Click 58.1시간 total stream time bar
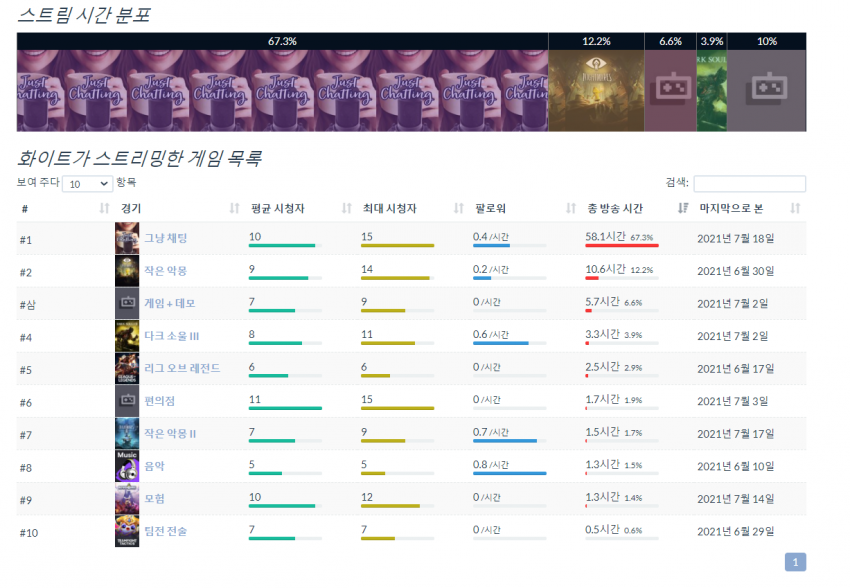 pos(622,245)
